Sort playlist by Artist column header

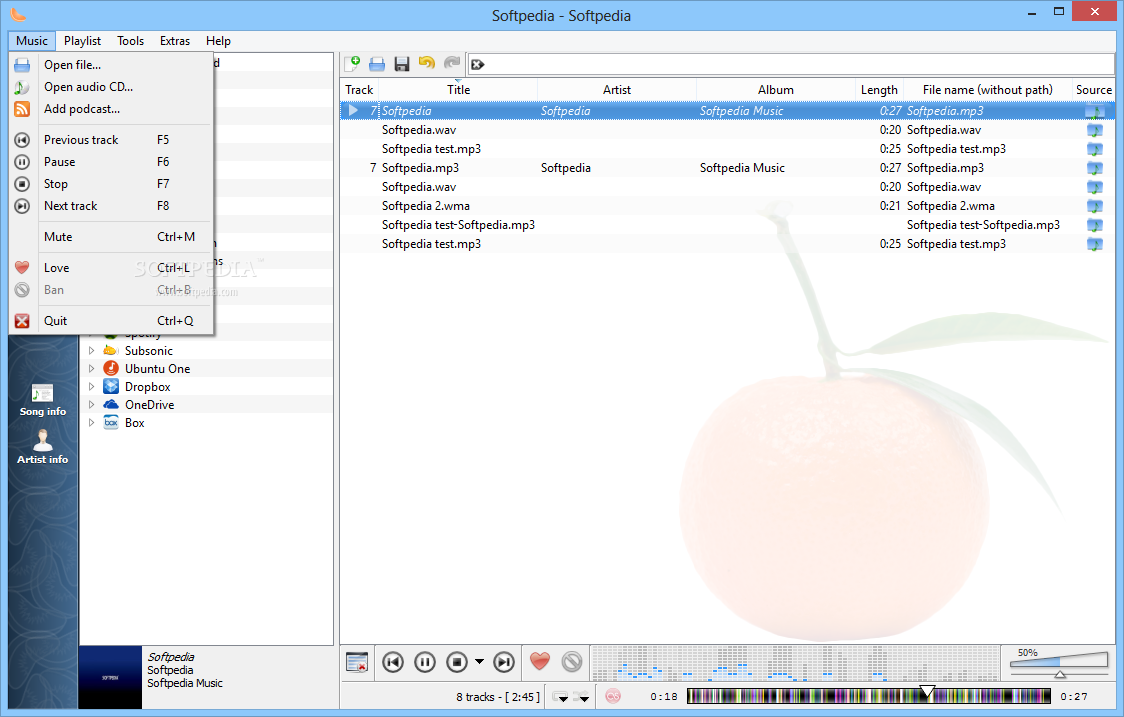616,90
